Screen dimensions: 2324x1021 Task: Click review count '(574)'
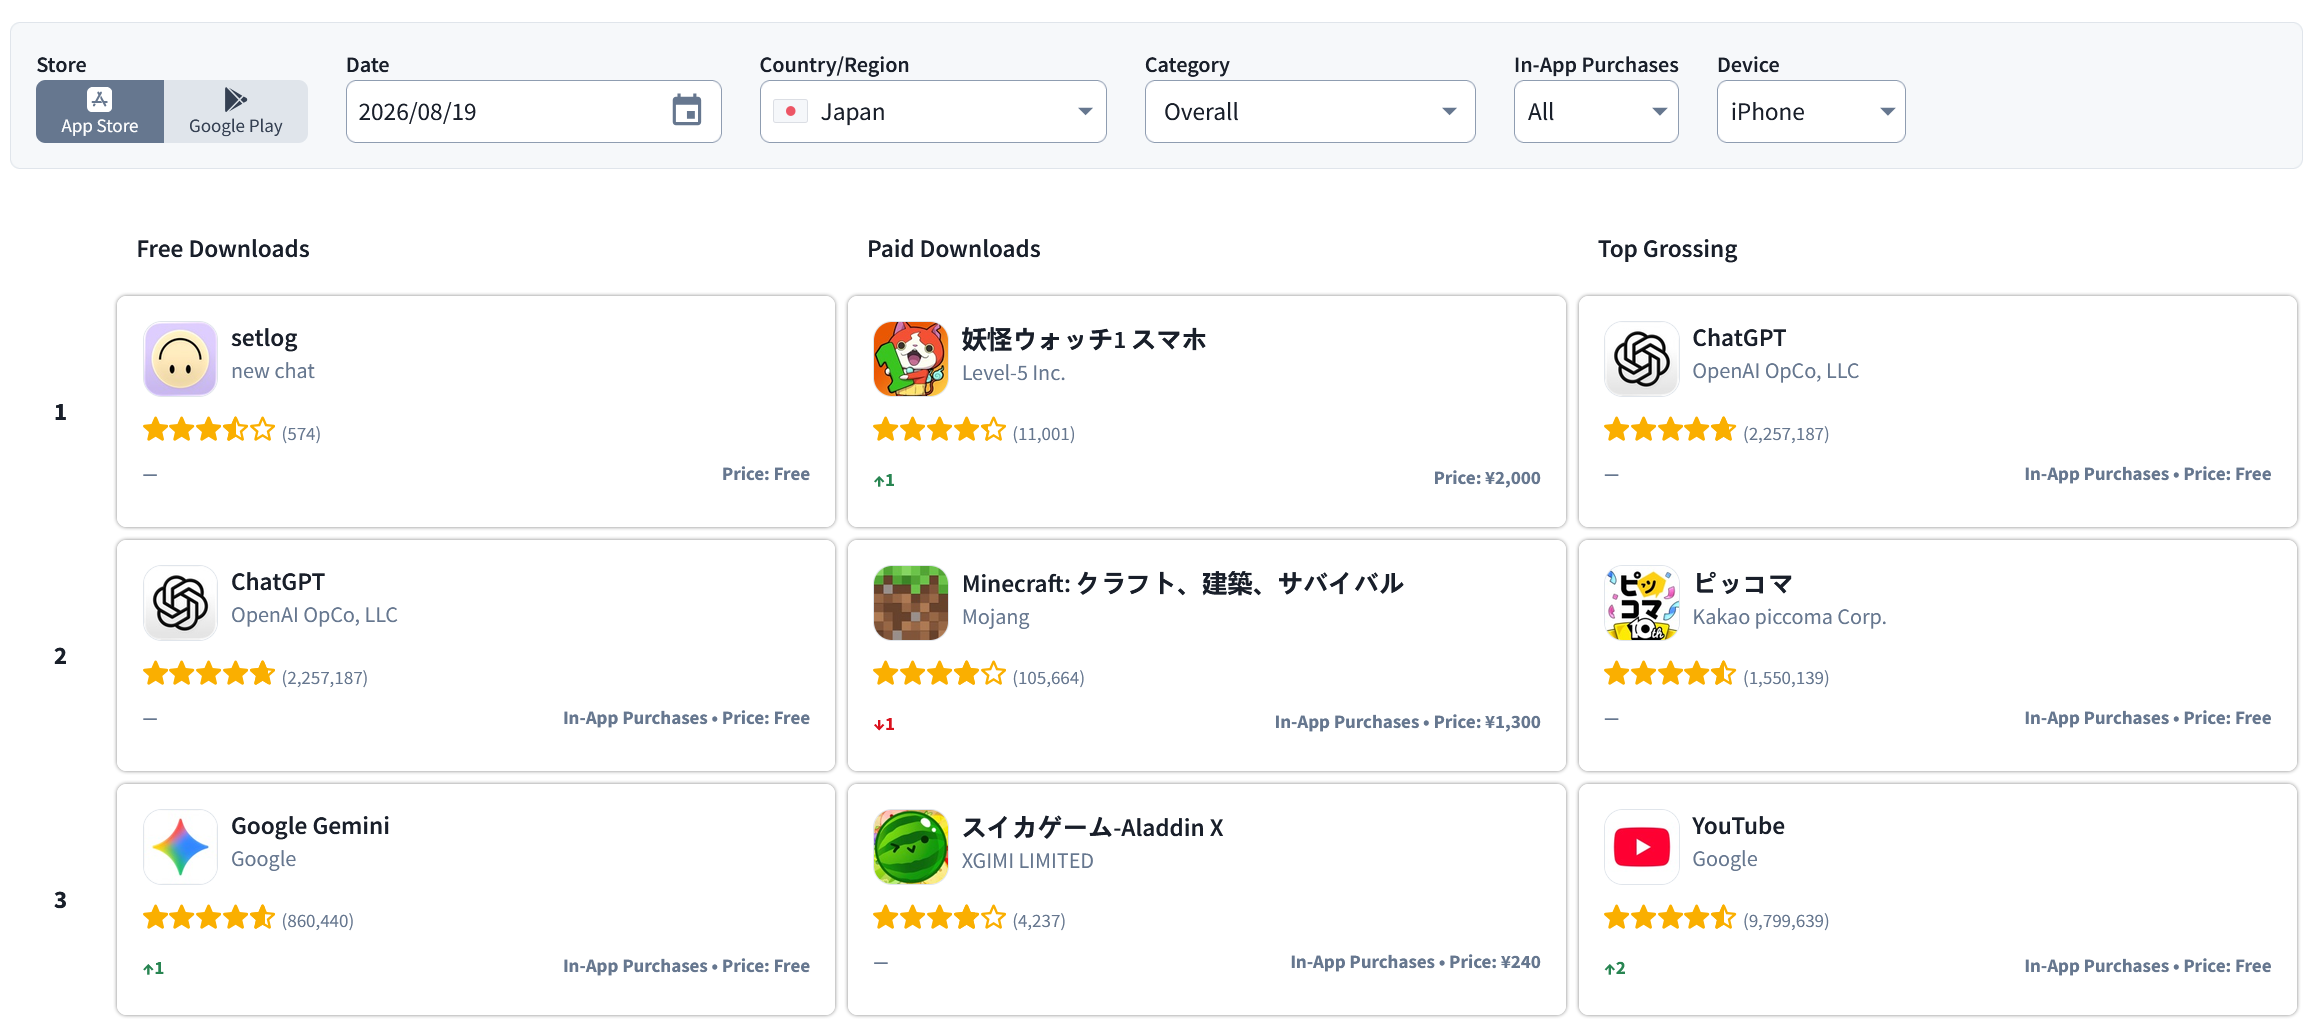click(301, 434)
